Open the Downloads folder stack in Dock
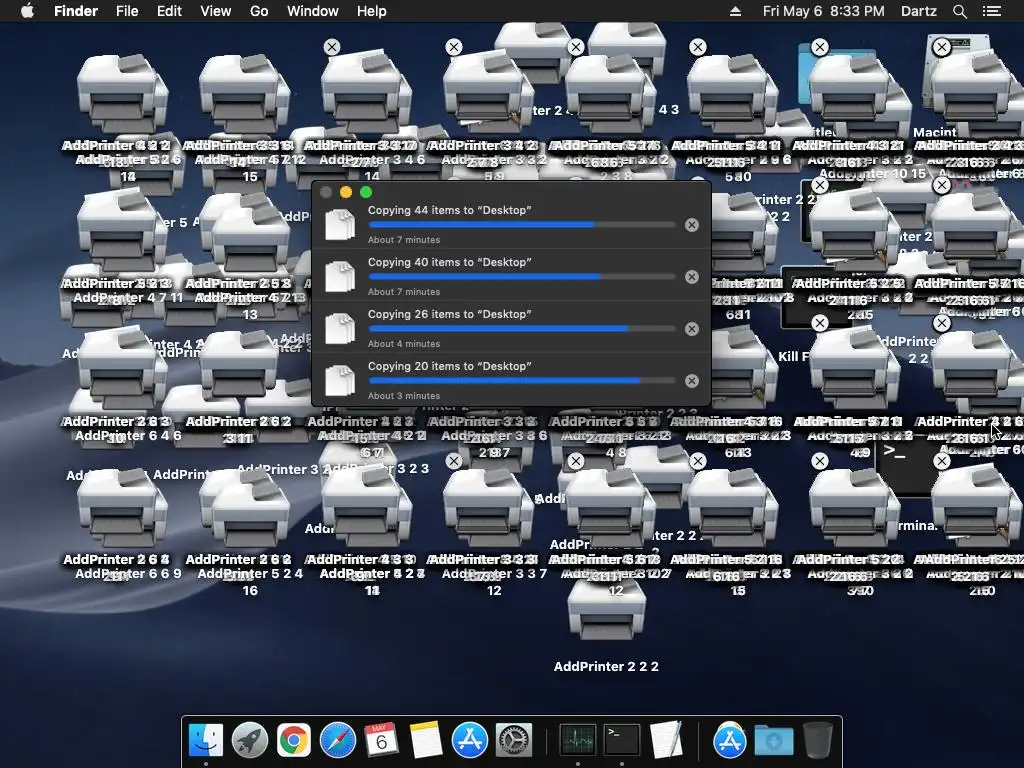The height and width of the screenshot is (768, 1024). pos(774,740)
